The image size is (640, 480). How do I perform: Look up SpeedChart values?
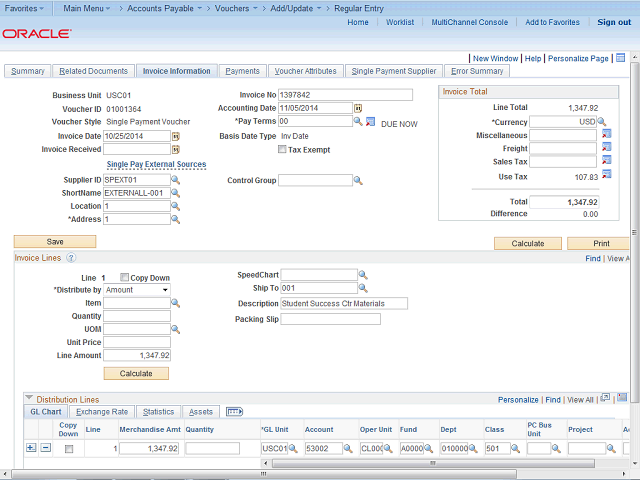pos(364,275)
